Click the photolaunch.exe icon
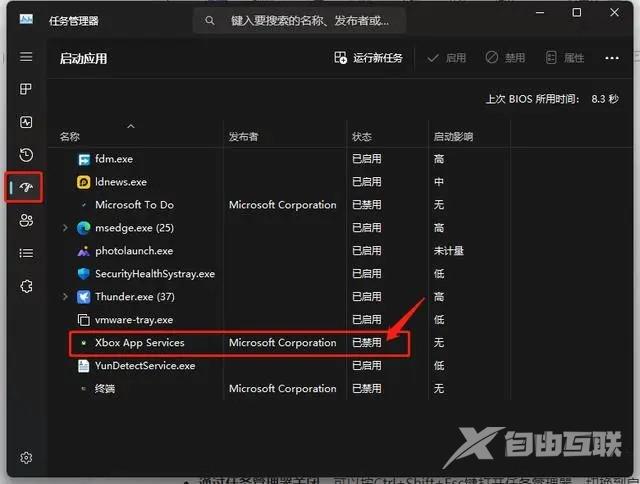This screenshot has width=640, height=484. point(84,251)
